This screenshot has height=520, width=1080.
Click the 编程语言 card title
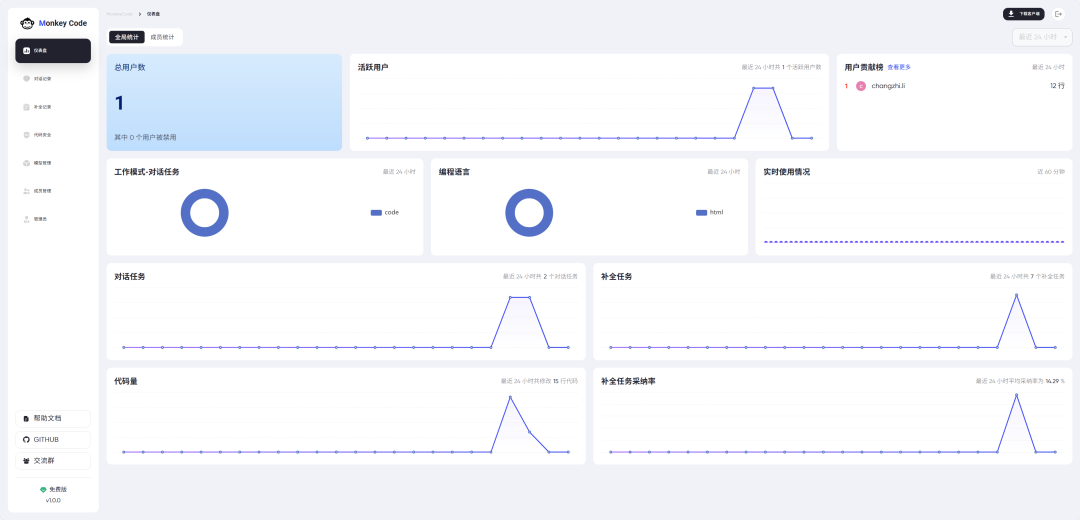click(455, 171)
